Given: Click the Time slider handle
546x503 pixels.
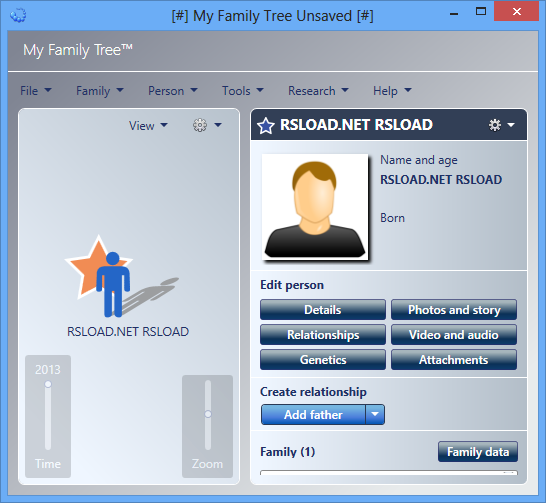Looking at the screenshot, I should point(48,384).
